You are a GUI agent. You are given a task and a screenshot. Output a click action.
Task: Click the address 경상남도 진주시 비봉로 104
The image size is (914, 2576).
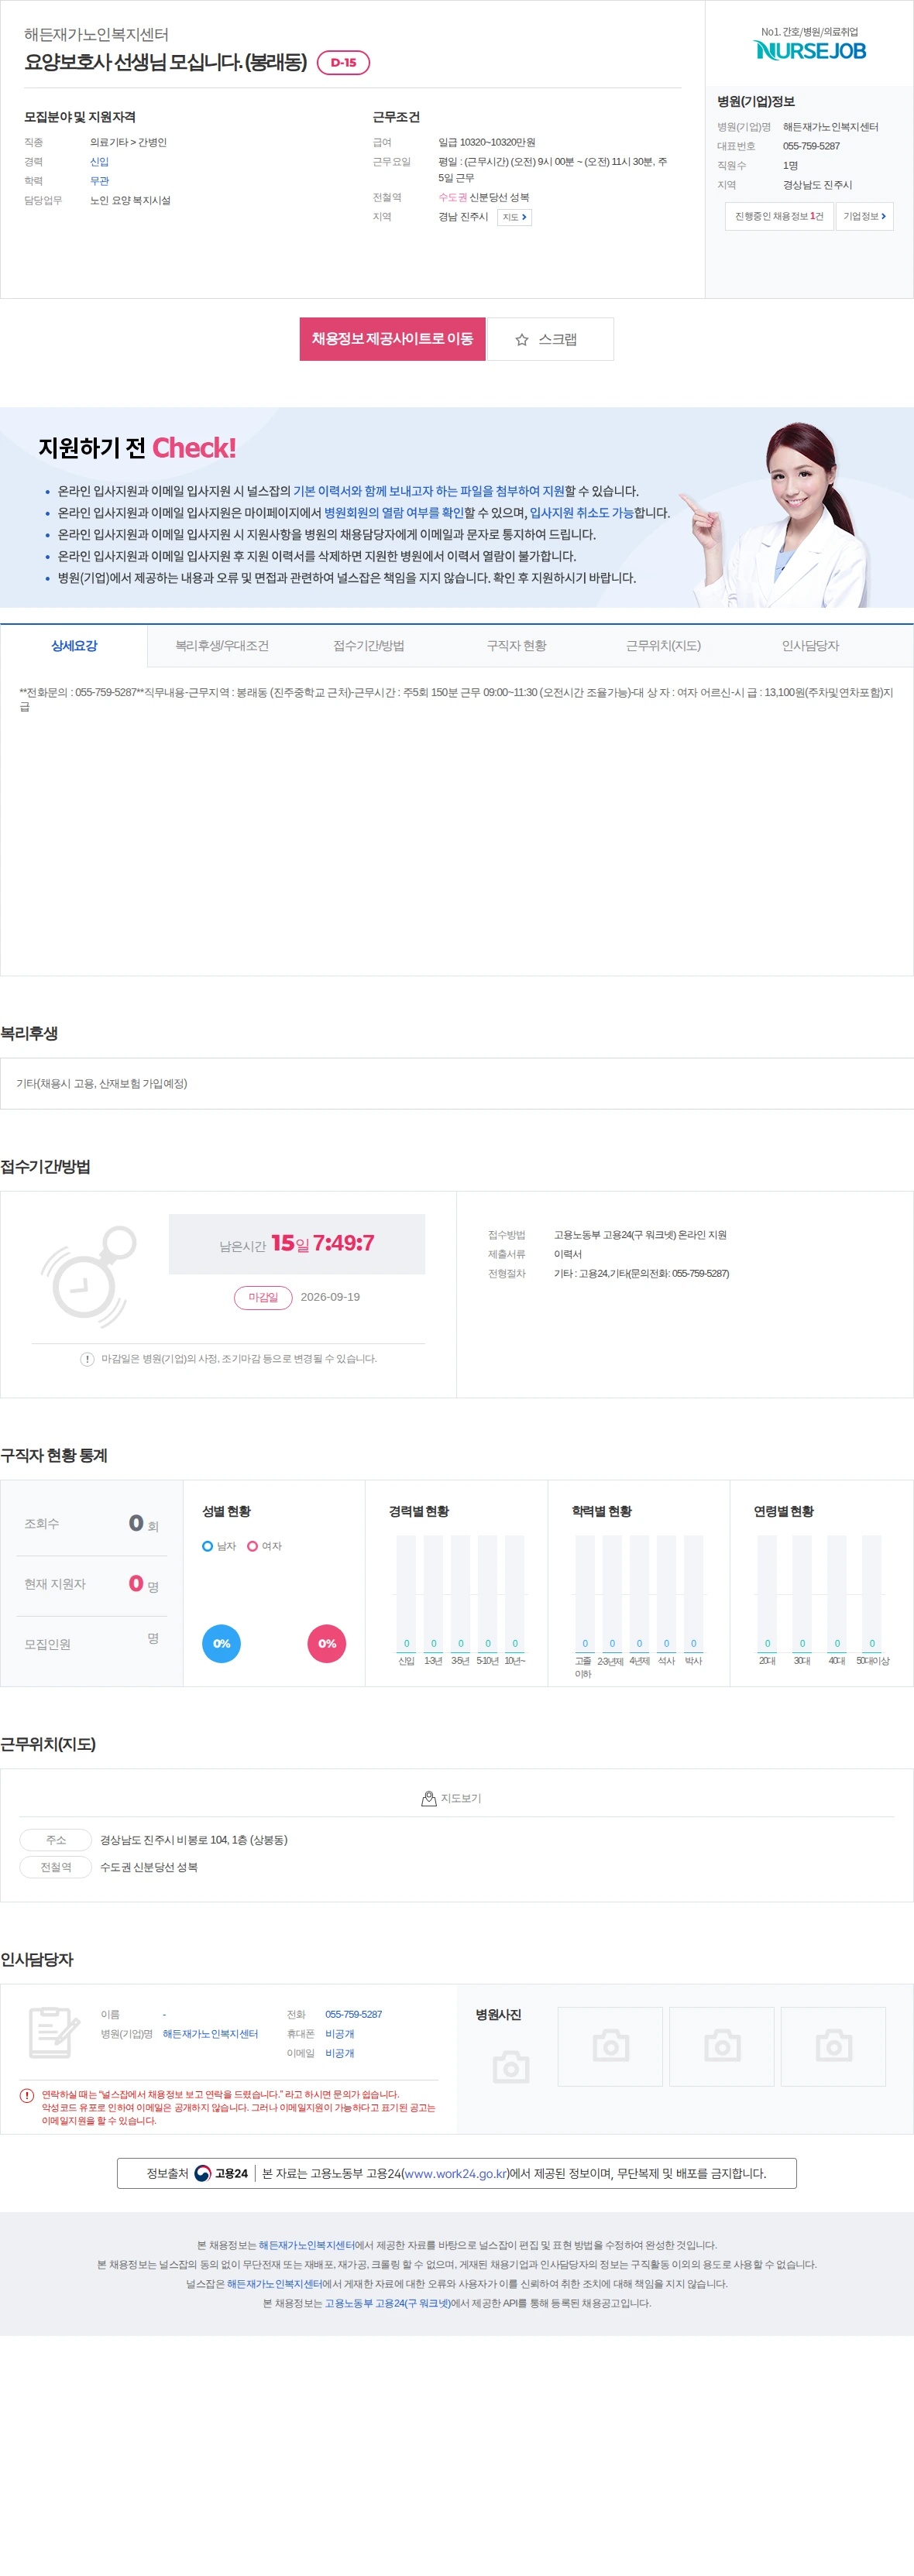[x=194, y=1840]
